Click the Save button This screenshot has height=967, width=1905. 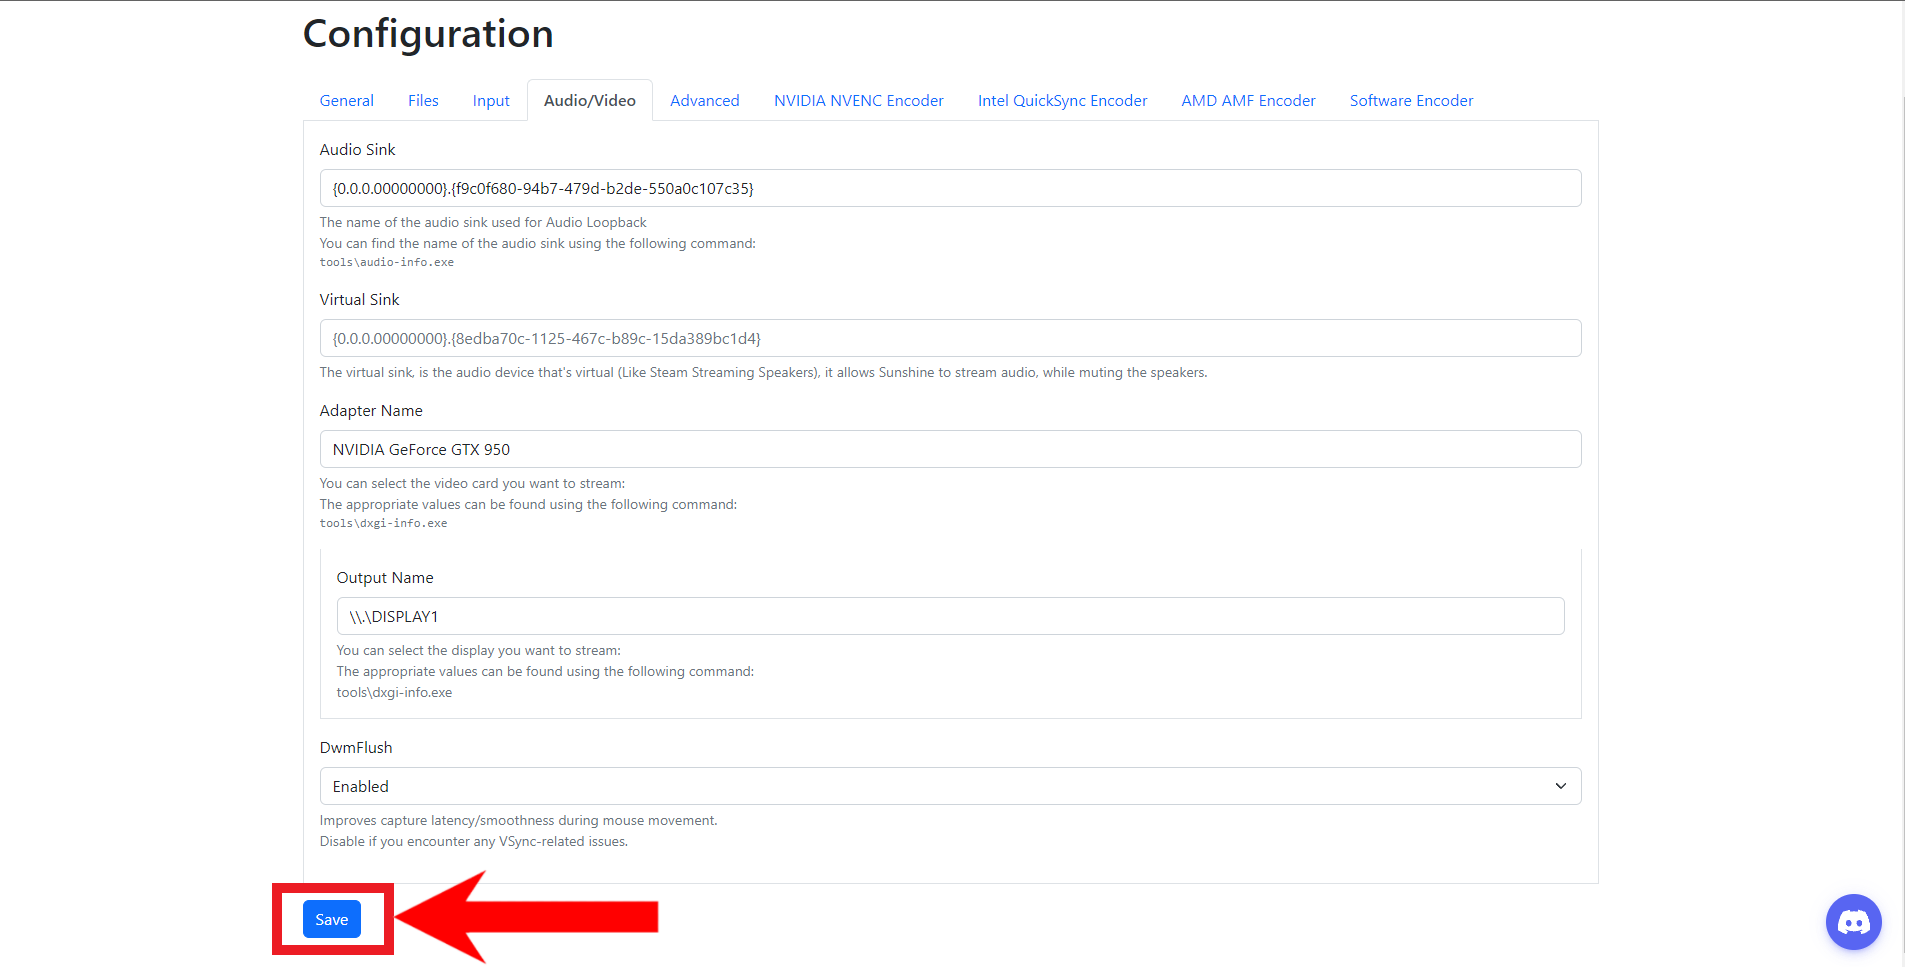click(x=332, y=919)
